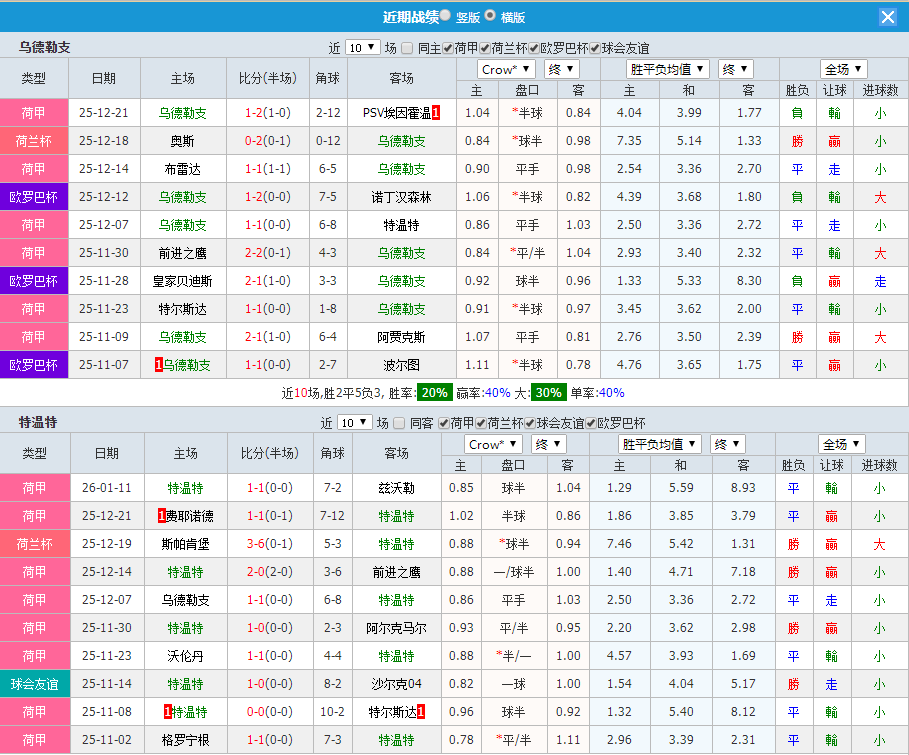
Task: Click the red "1" icon beside 乌德勒支 on 25-11-07
Action: pos(158,365)
